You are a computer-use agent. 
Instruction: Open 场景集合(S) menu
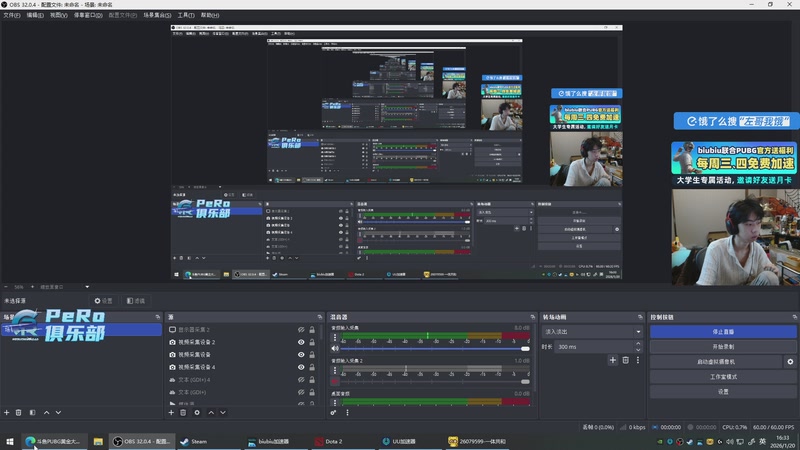point(157,15)
